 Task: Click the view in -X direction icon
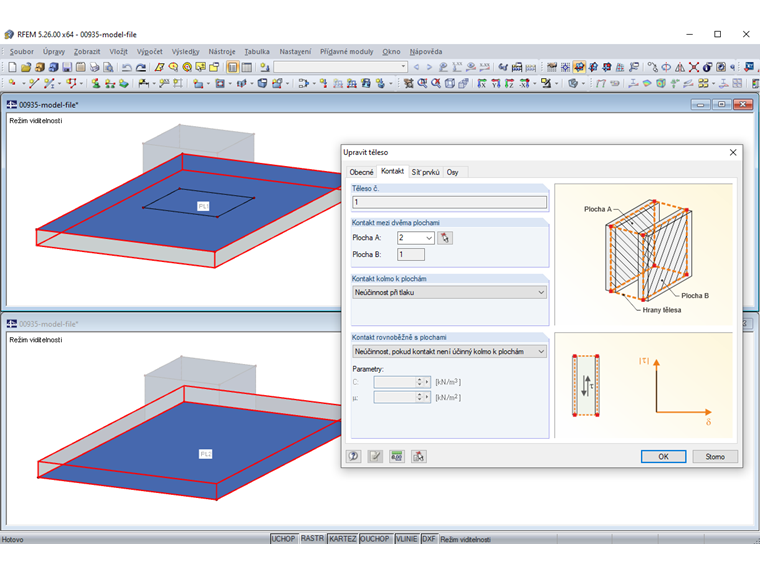coord(524,83)
